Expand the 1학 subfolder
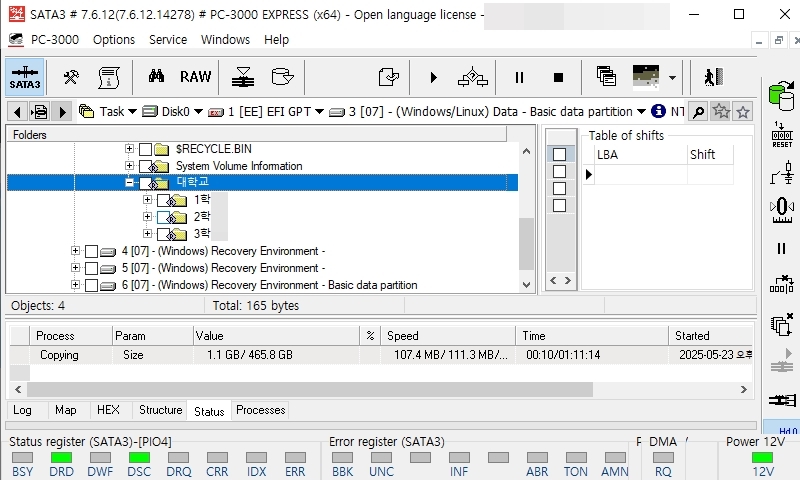 (x=147, y=199)
